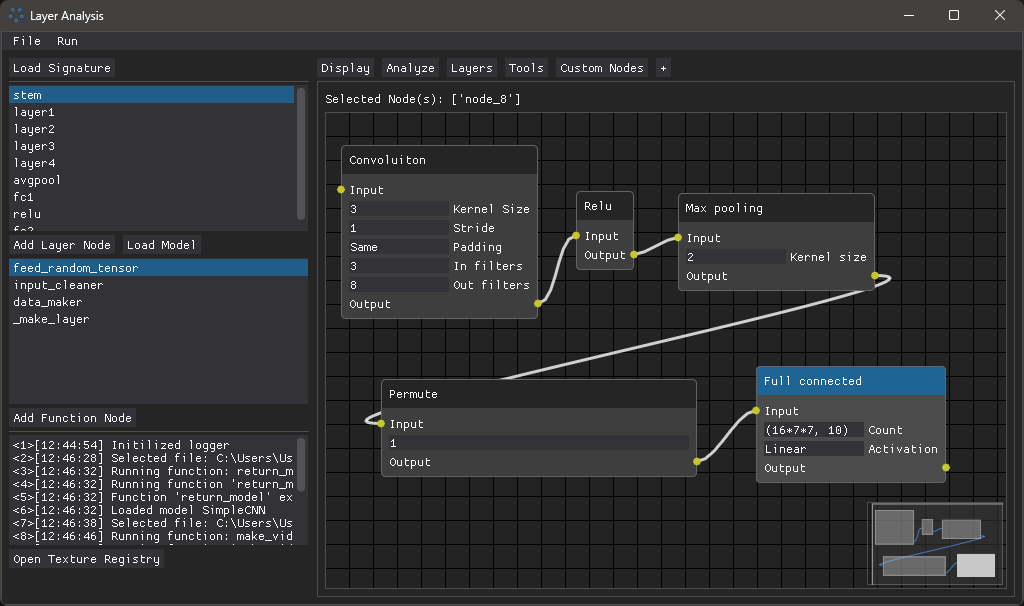
Task: Click the Convolution node's Output connector
Action: click(x=539, y=304)
